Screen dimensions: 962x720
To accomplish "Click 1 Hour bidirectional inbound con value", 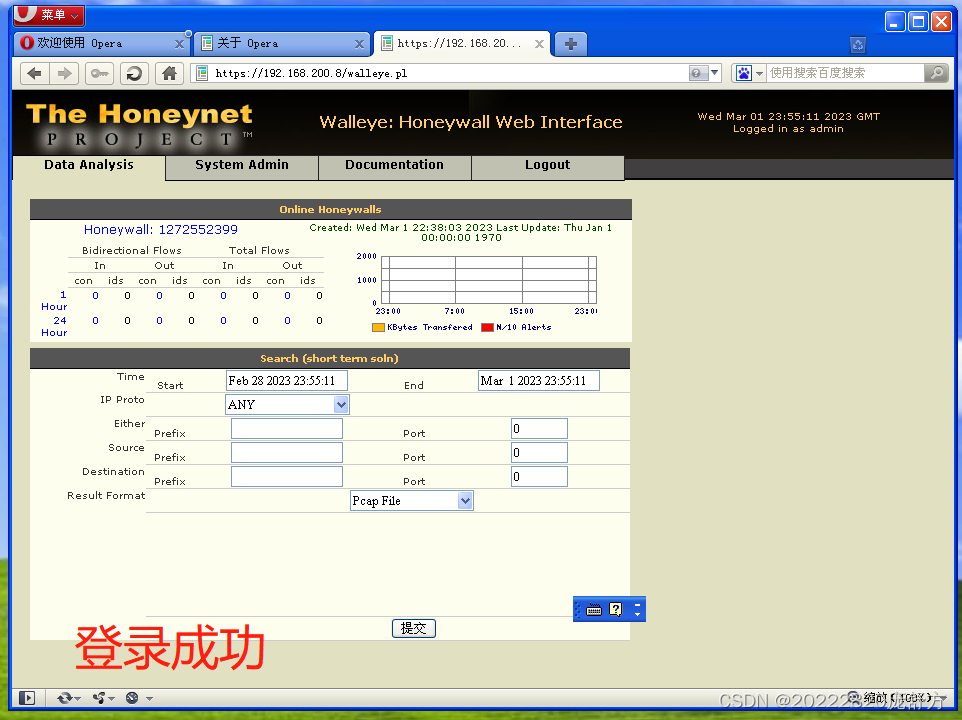I will click(x=95, y=296).
